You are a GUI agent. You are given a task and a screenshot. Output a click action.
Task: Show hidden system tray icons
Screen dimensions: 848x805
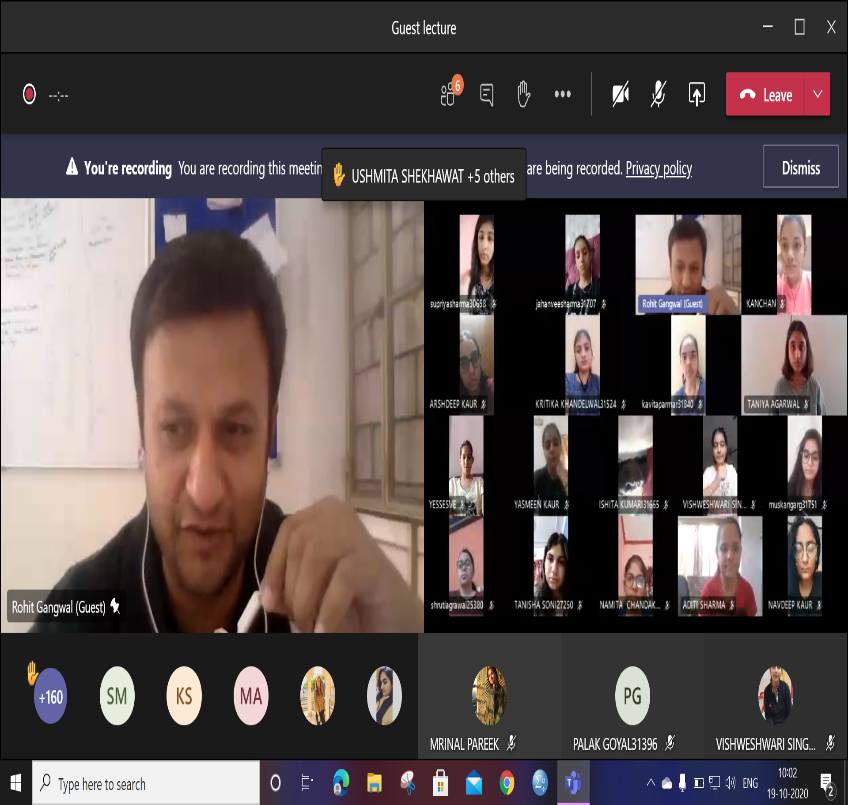pyautogui.click(x=651, y=783)
